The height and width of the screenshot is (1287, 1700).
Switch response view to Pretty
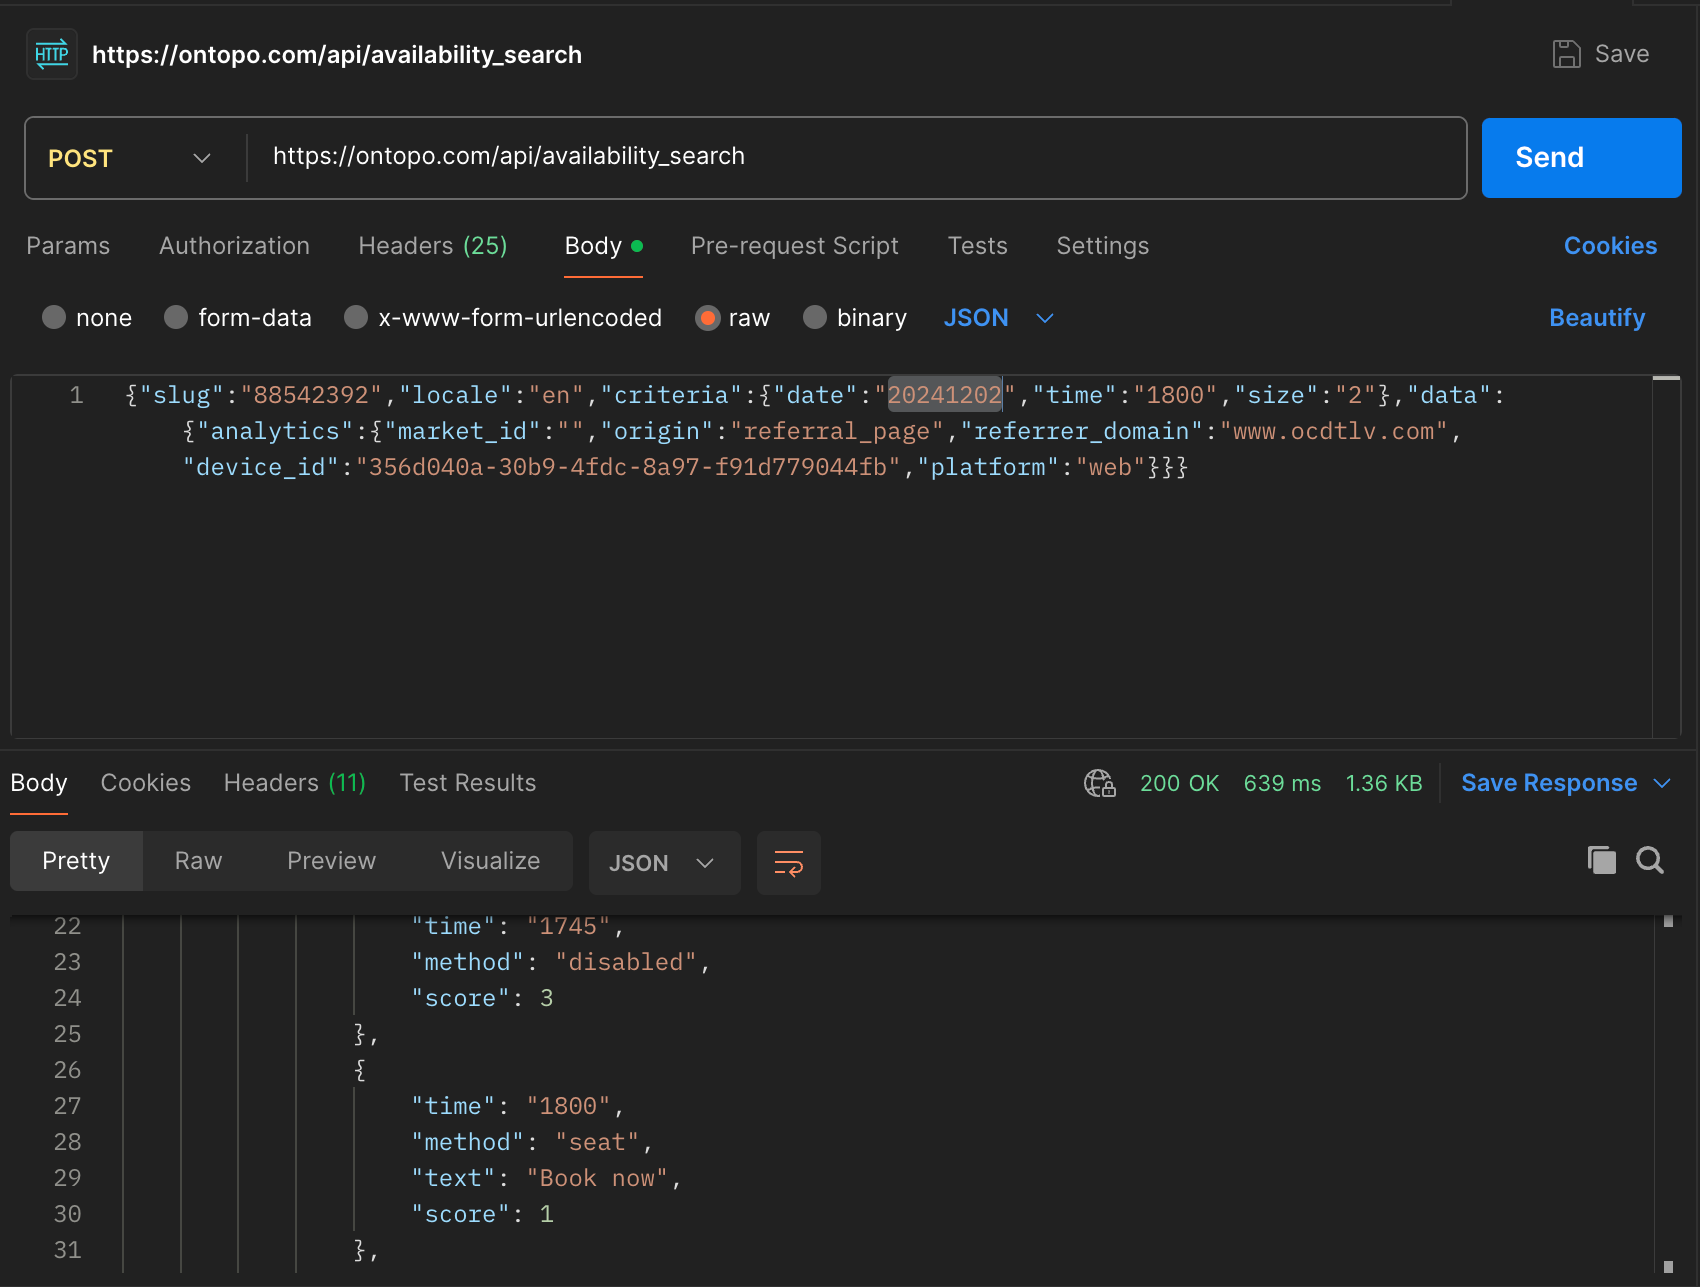[76, 861]
